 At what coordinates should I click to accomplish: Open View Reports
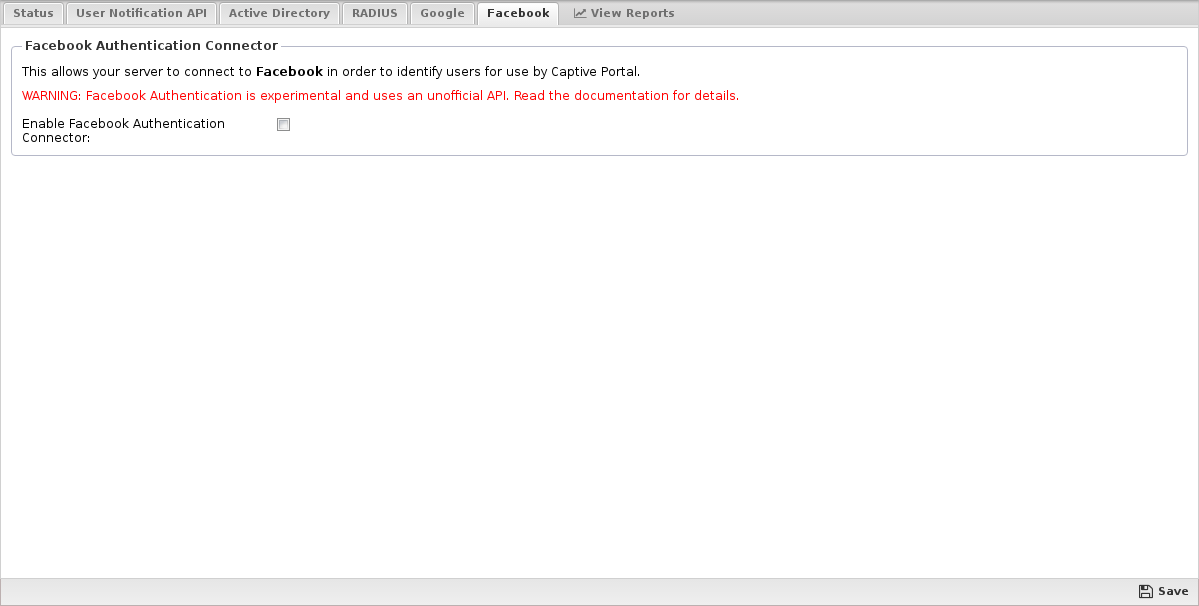coord(624,13)
